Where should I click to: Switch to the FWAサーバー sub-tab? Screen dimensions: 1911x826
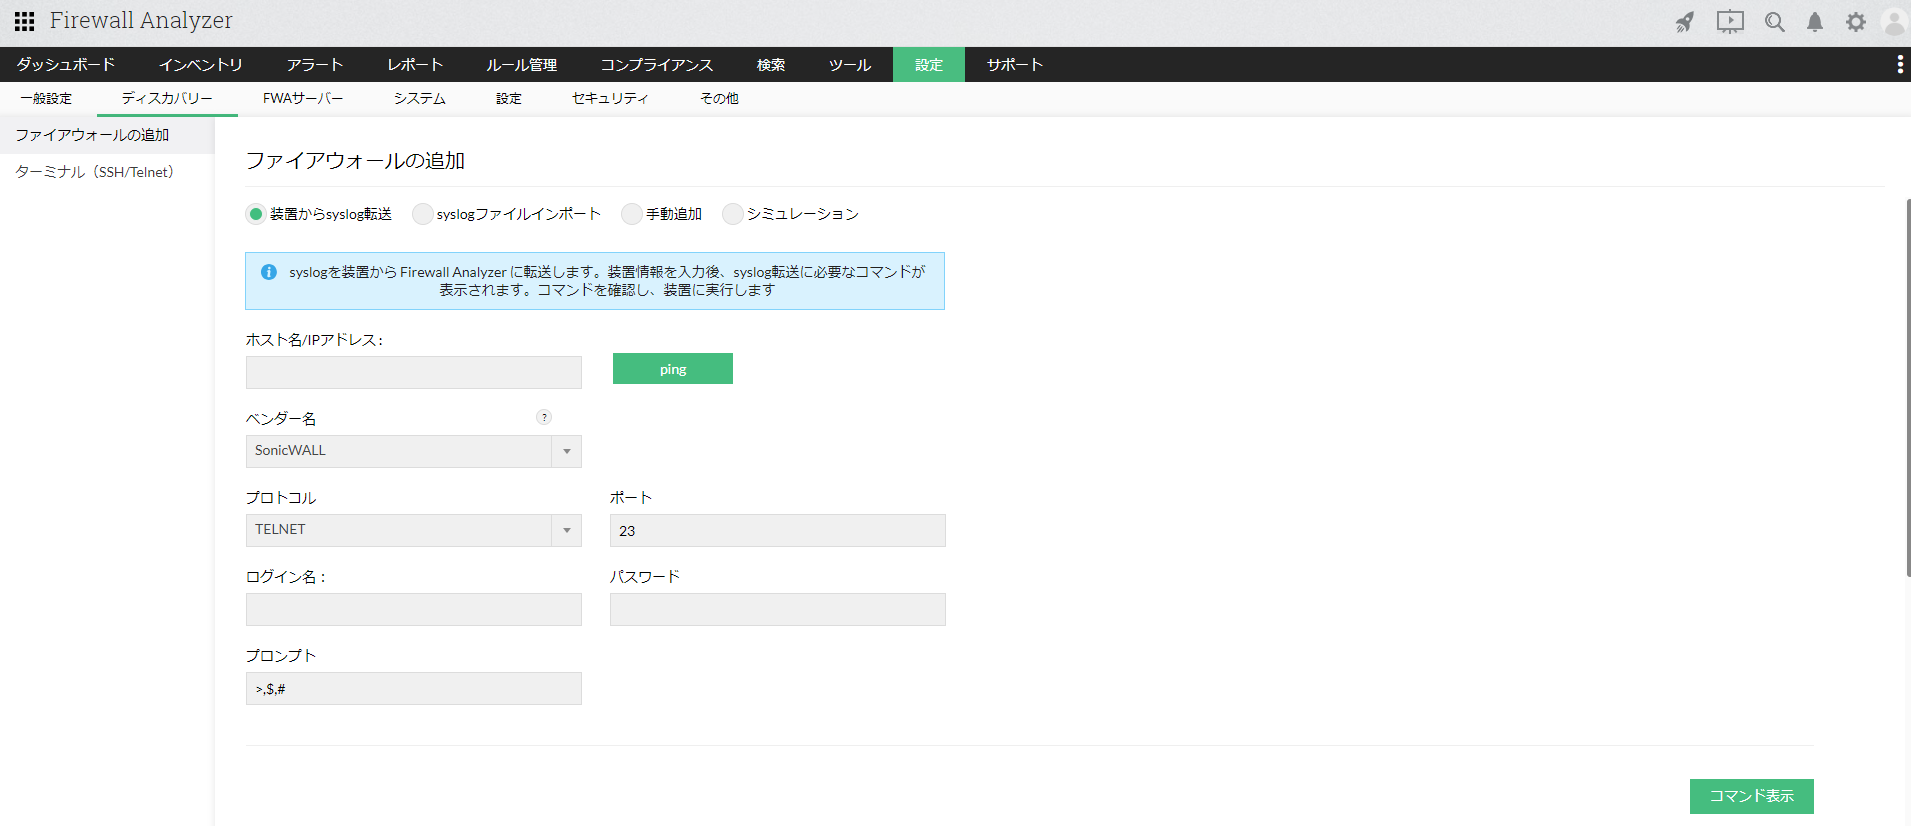coord(303,98)
